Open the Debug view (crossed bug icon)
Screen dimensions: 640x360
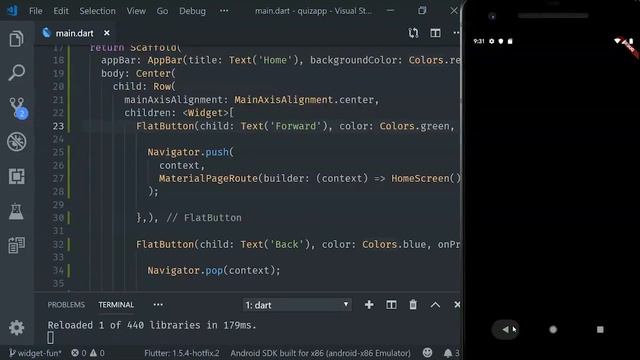click(16, 142)
